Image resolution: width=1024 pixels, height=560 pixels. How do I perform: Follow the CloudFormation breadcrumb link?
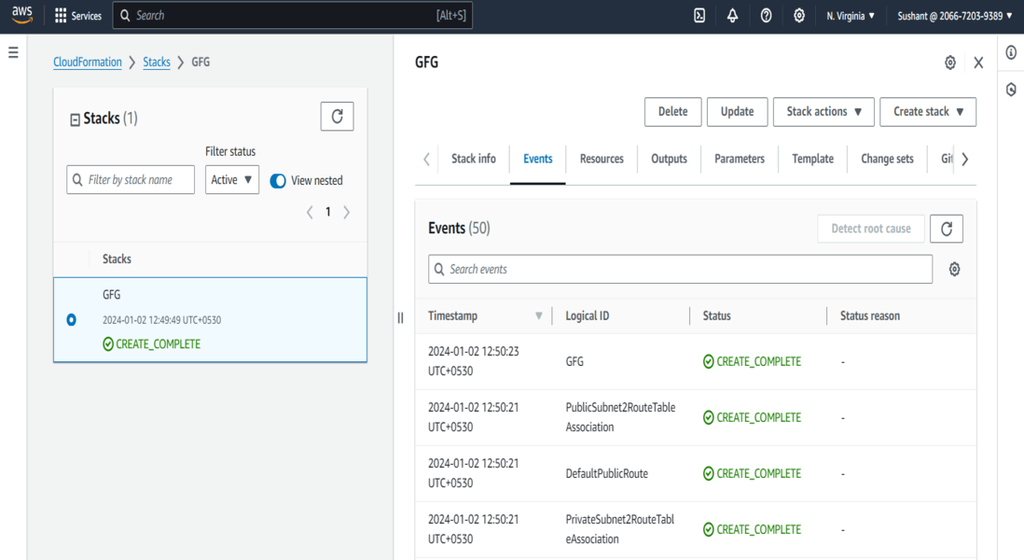tap(87, 62)
